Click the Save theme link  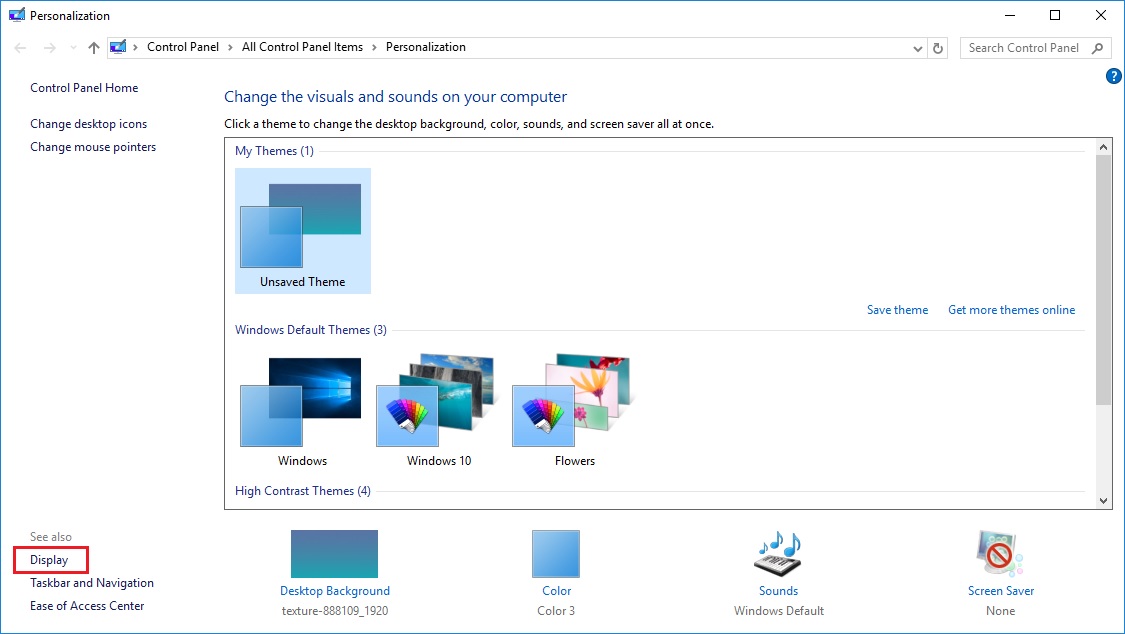coord(897,310)
